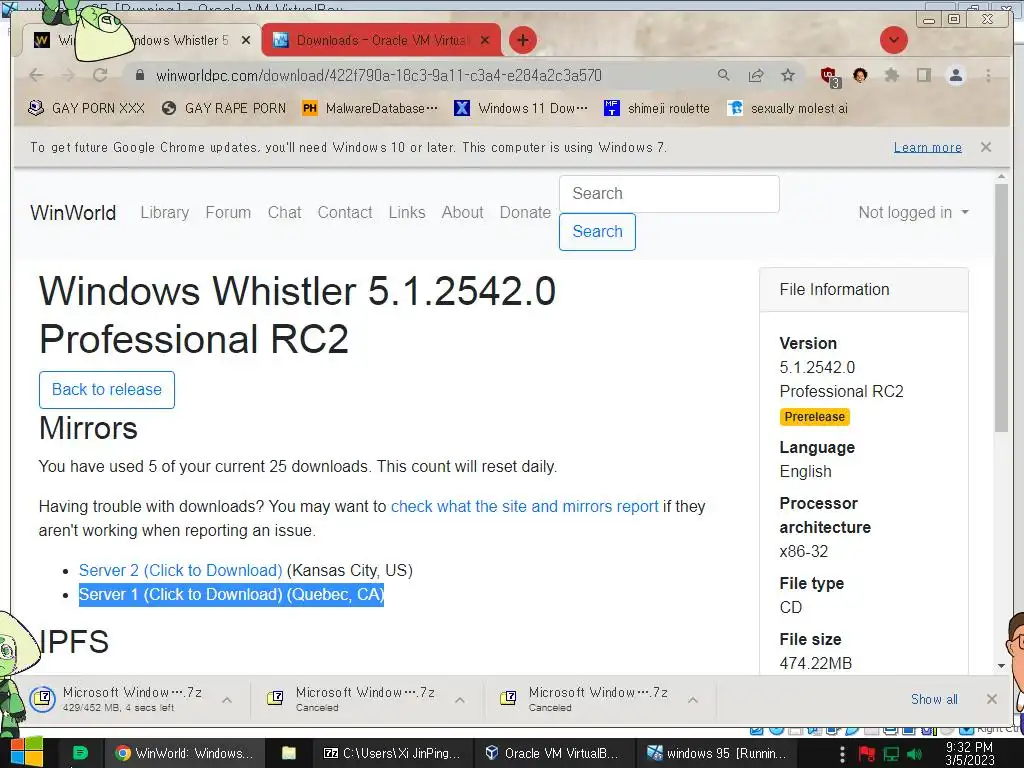The image size is (1024, 768).
Task: Click the browser forward arrow
Action: 68,75
